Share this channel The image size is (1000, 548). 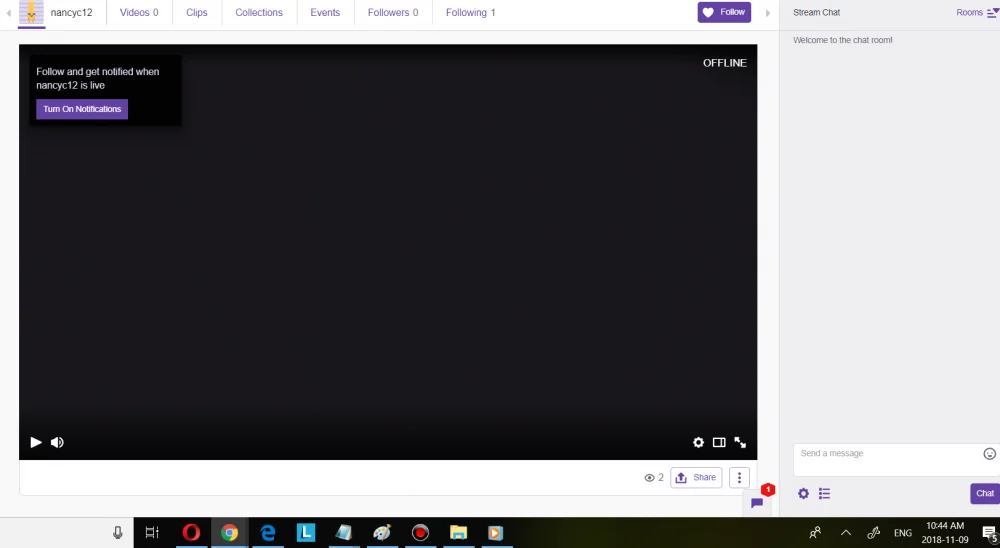(696, 477)
